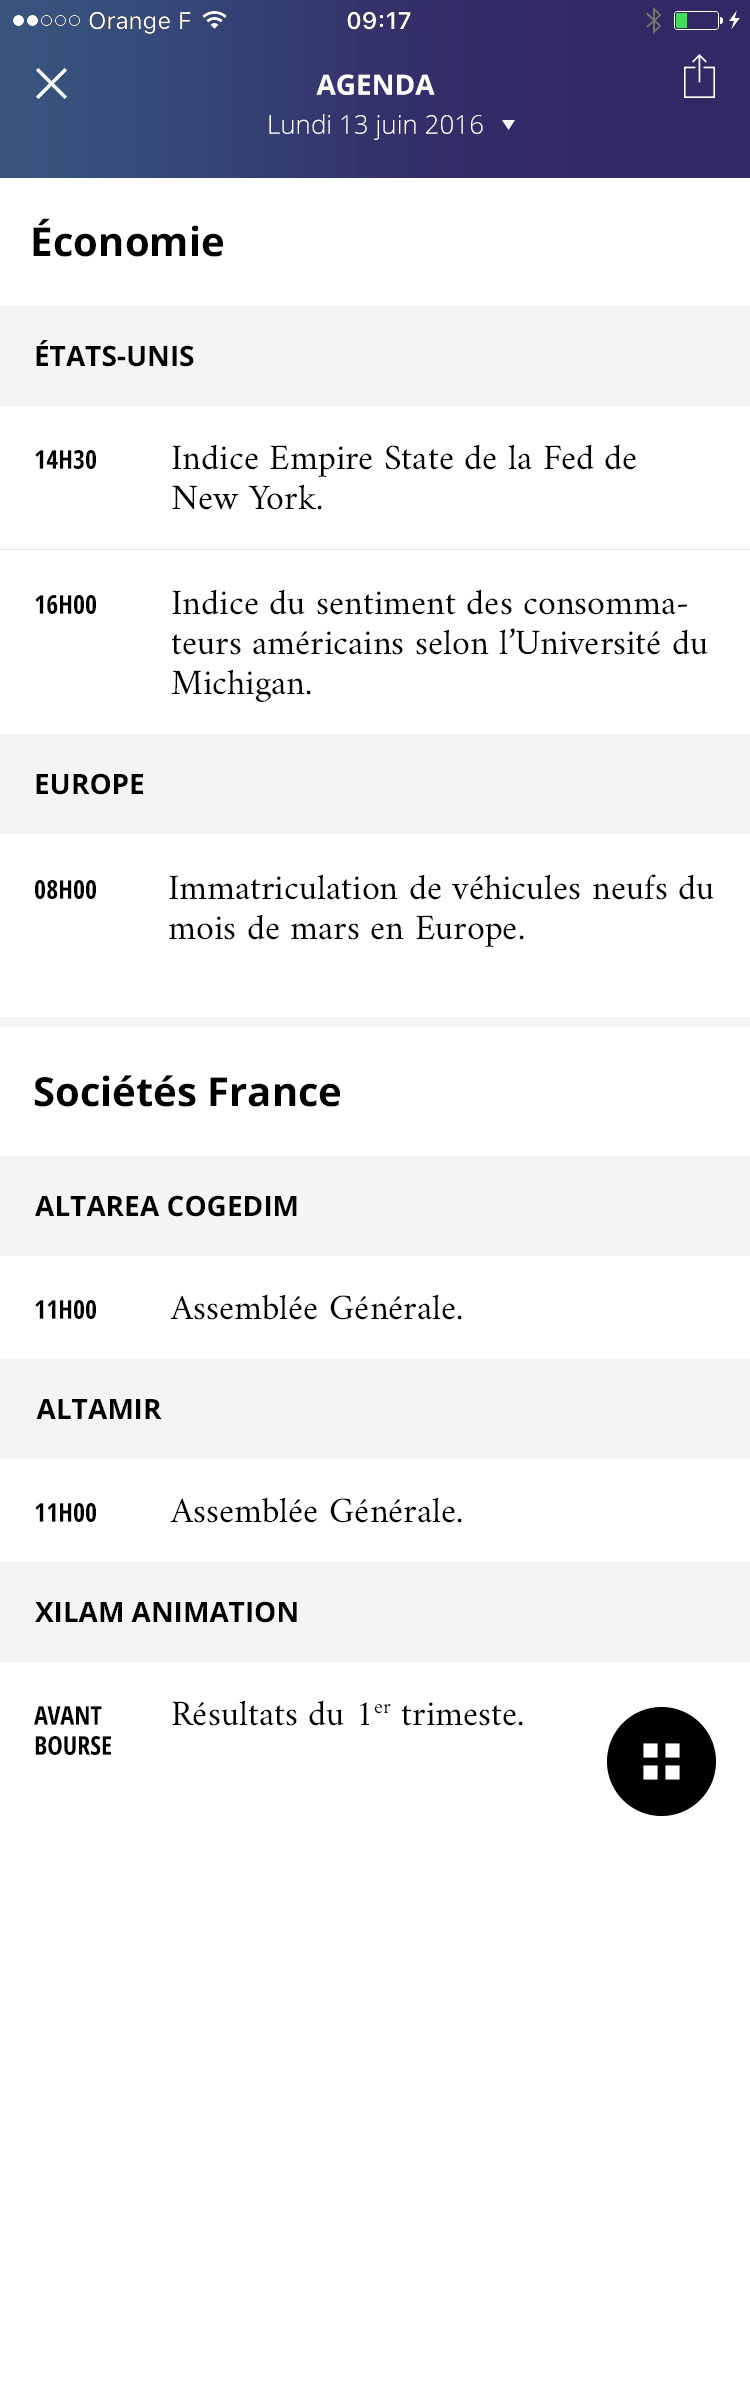Open Xilam first quarter results entry
Image resolution: width=750 pixels, height=2400 pixels.
pos(347,1715)
